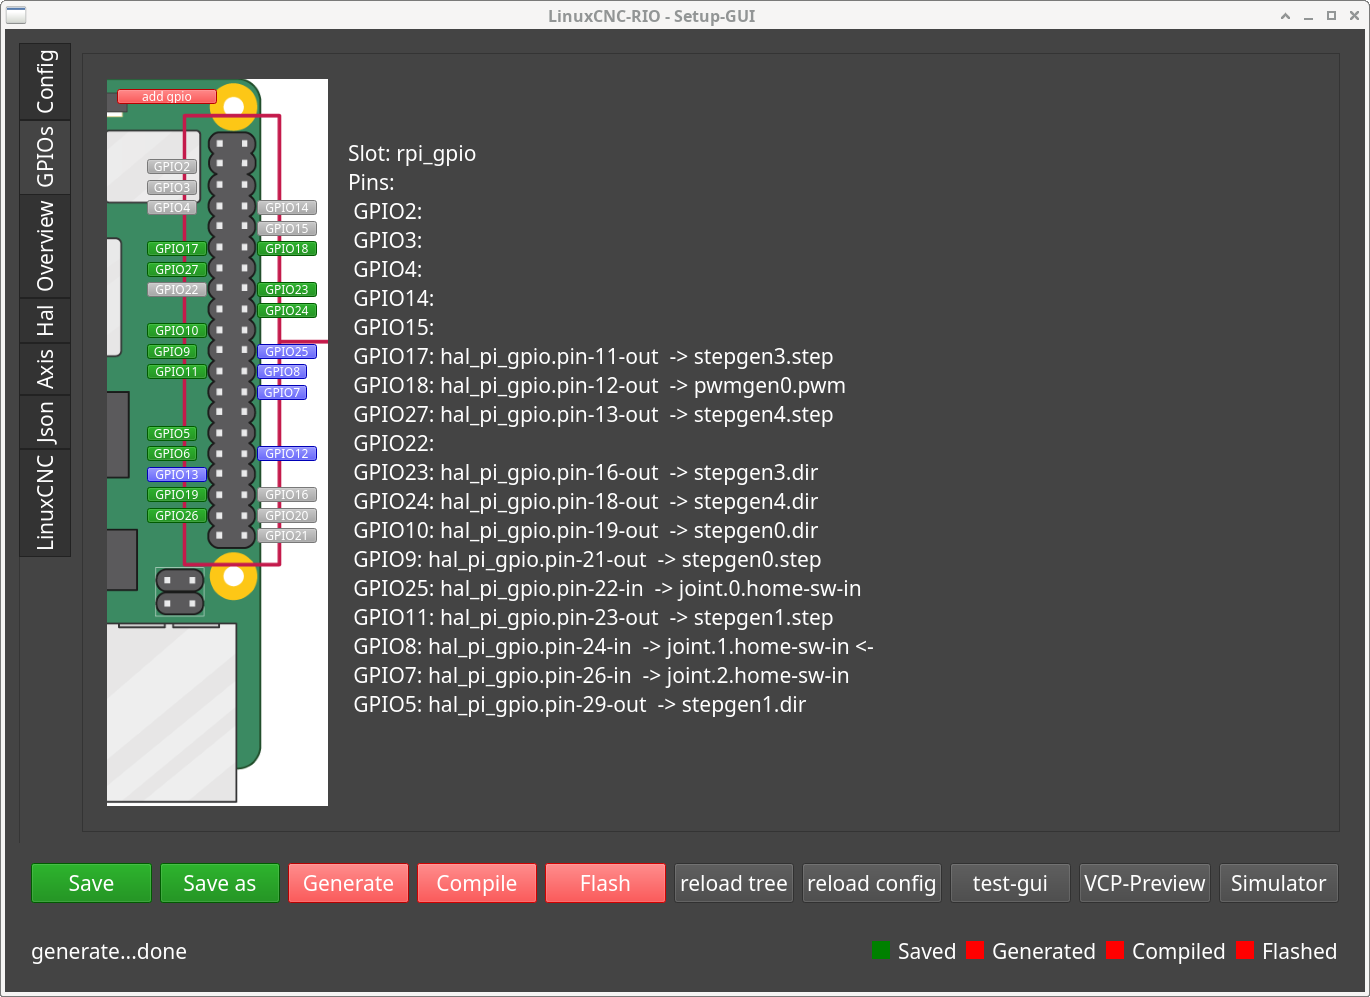Click the green GPIO9 pin label
The height and width of the screenshot is (997, 1370).
point(172,352)
